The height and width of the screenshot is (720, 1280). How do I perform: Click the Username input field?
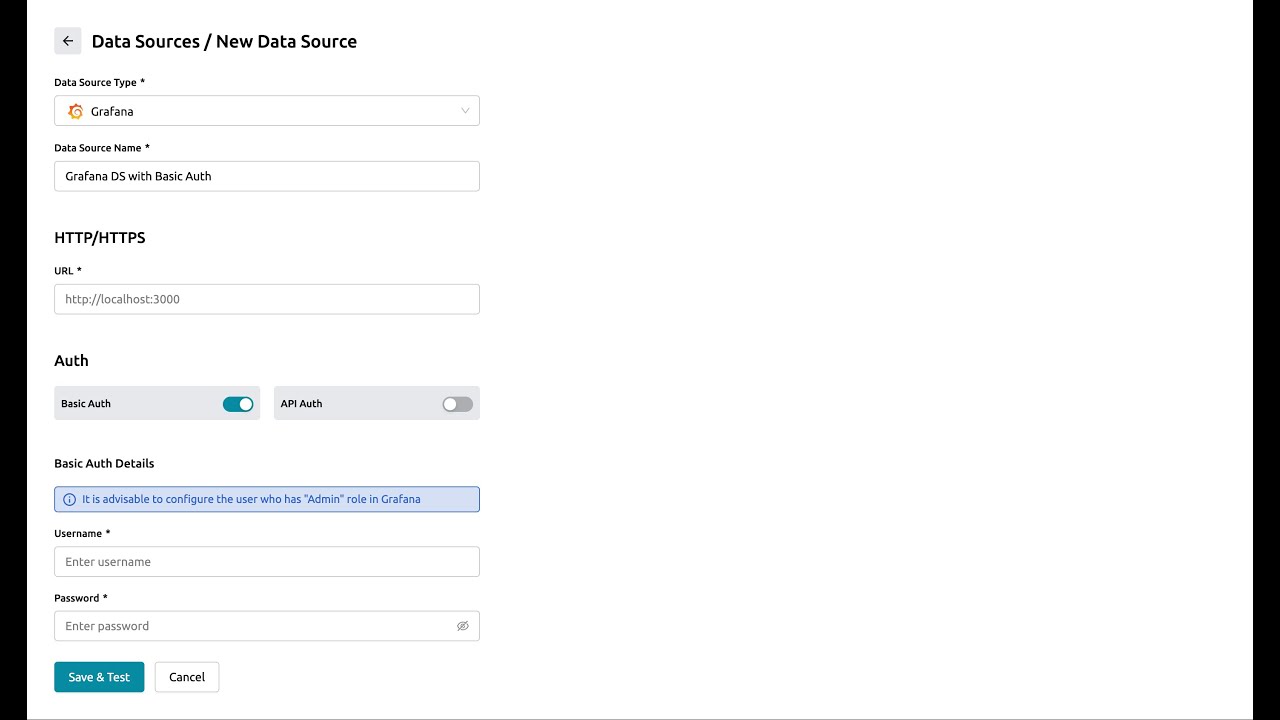coord(267,562)
